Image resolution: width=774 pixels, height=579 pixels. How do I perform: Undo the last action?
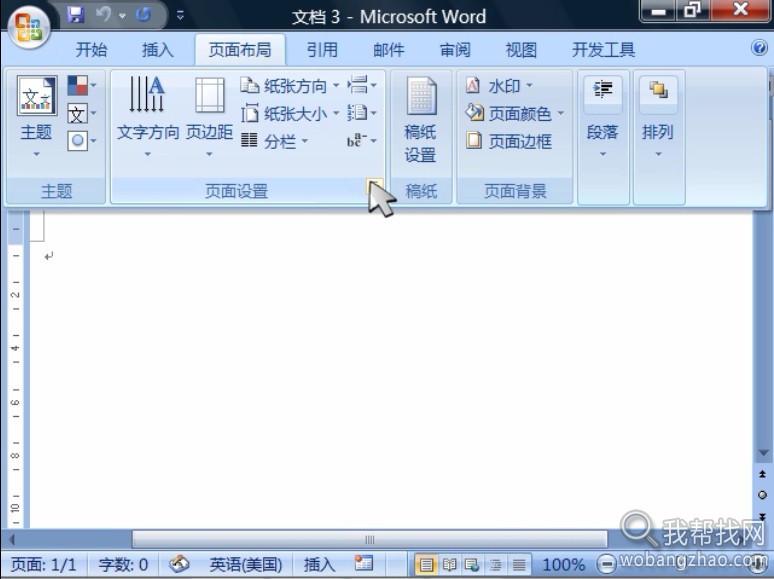tap(104, 15)
